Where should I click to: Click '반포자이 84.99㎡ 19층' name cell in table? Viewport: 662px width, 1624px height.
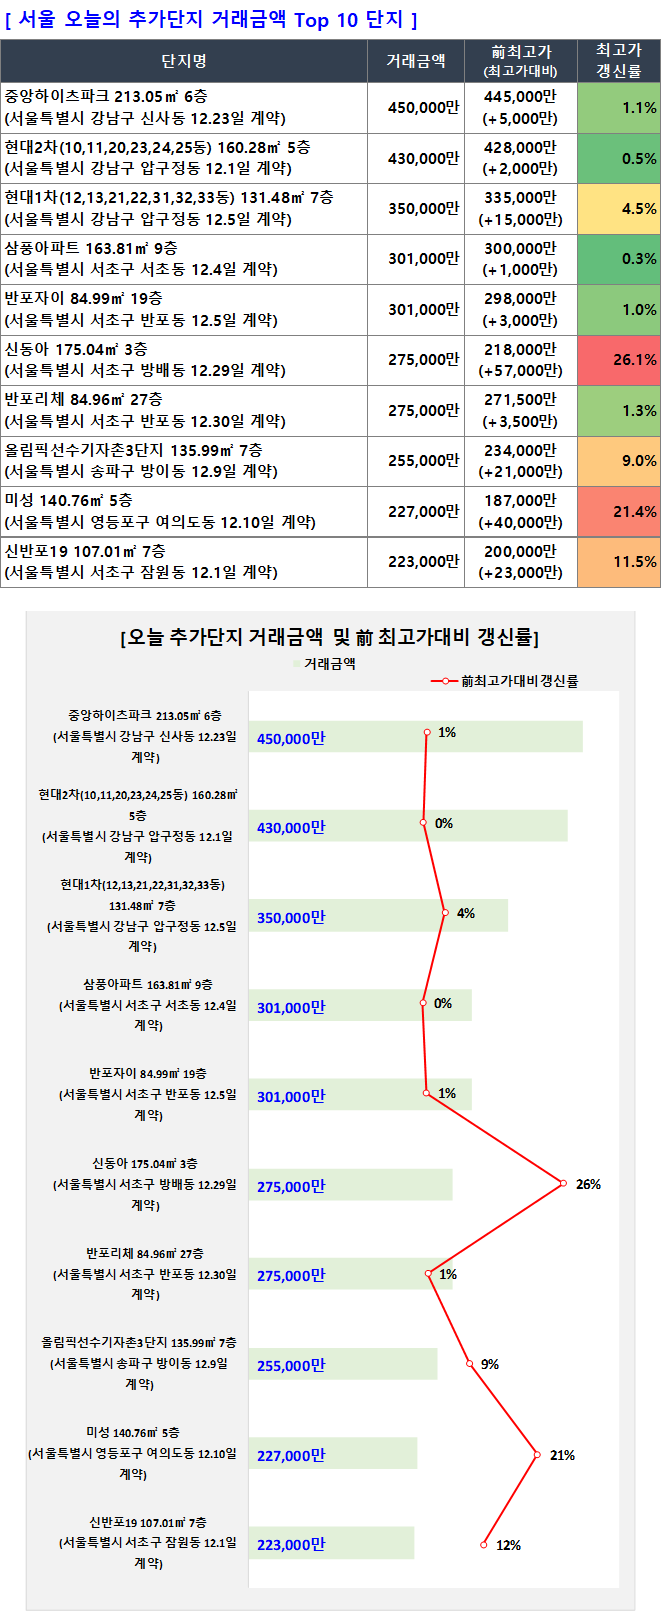coord(184,310)
